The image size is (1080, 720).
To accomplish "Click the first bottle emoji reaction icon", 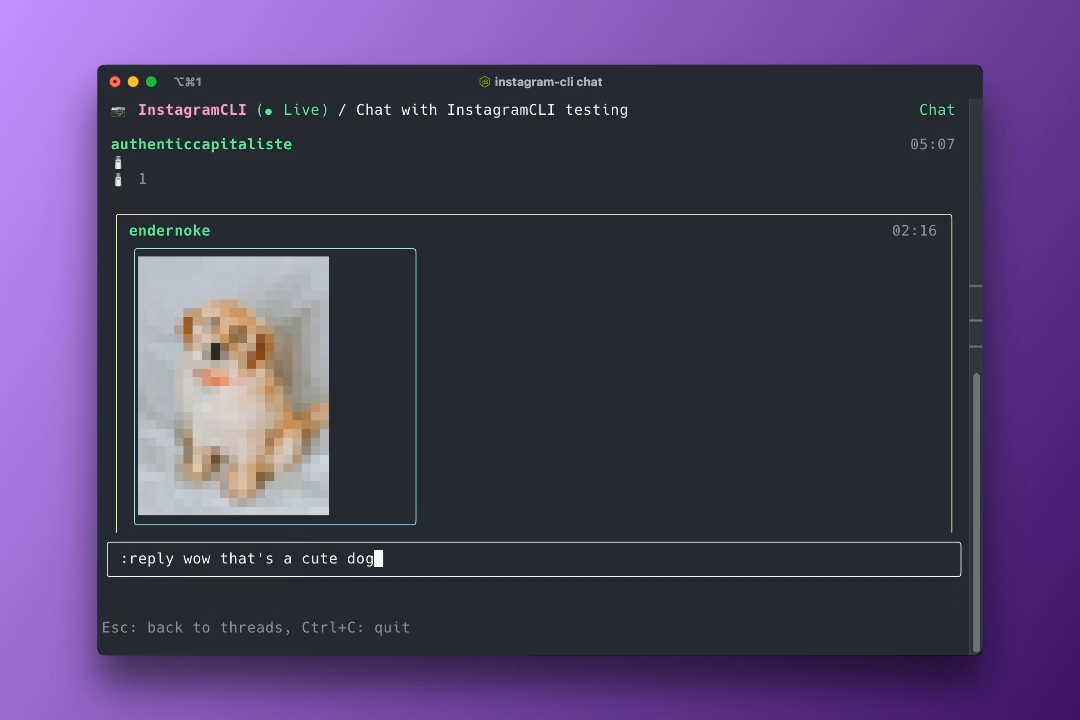I will 117,162.
